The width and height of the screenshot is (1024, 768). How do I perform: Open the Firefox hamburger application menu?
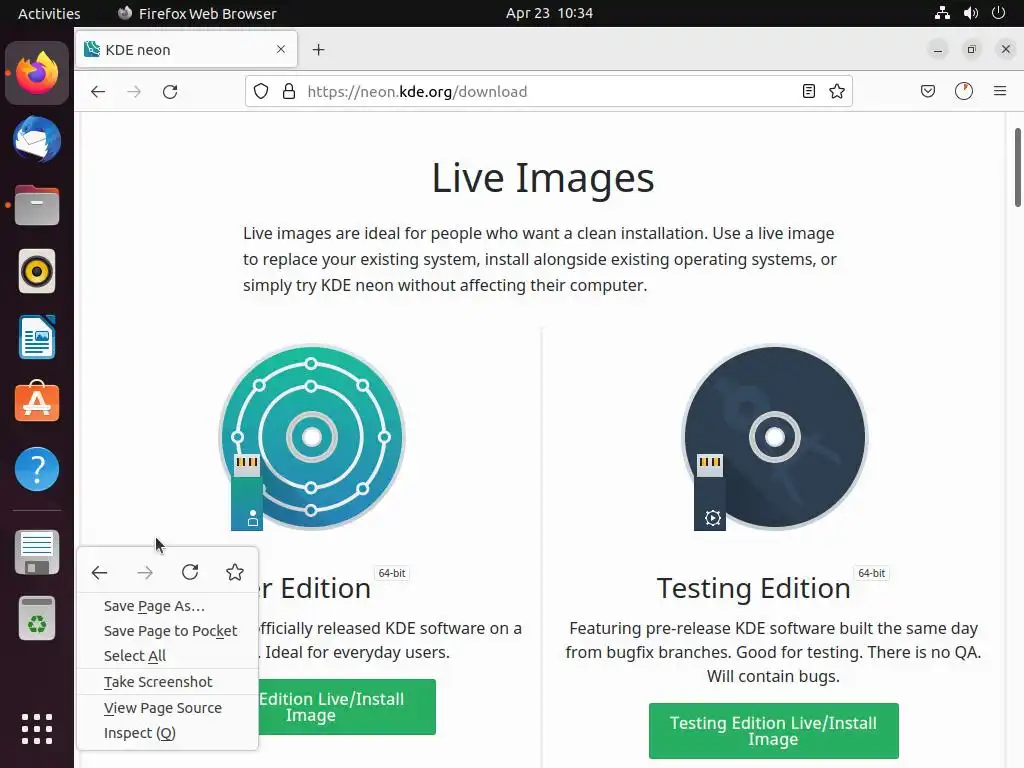1000,91
